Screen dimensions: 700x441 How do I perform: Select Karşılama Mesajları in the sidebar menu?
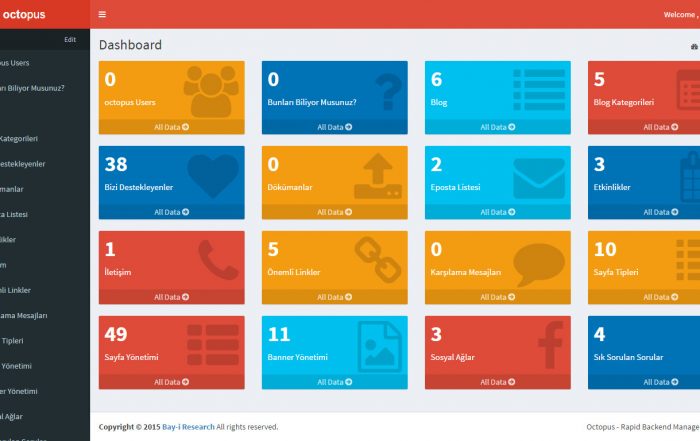(x=24, y=315)
